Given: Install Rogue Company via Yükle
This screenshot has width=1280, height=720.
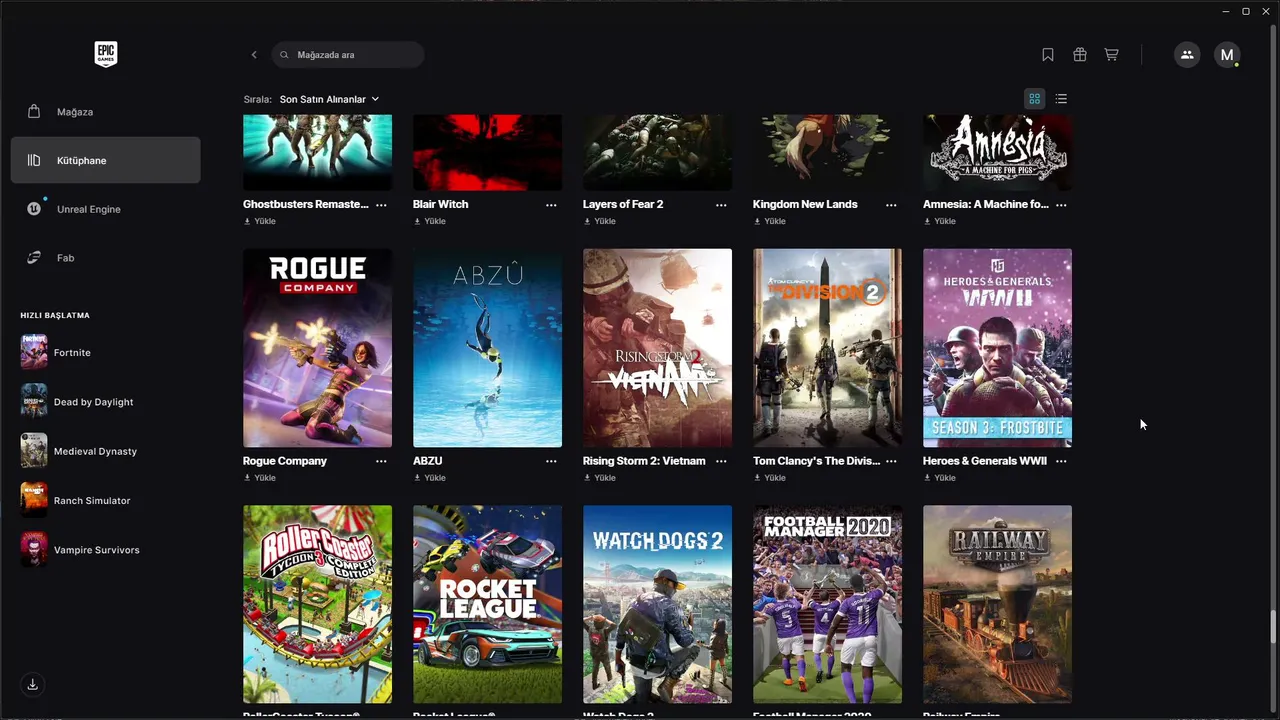Looking at the screenshot, I should [260, 478].
